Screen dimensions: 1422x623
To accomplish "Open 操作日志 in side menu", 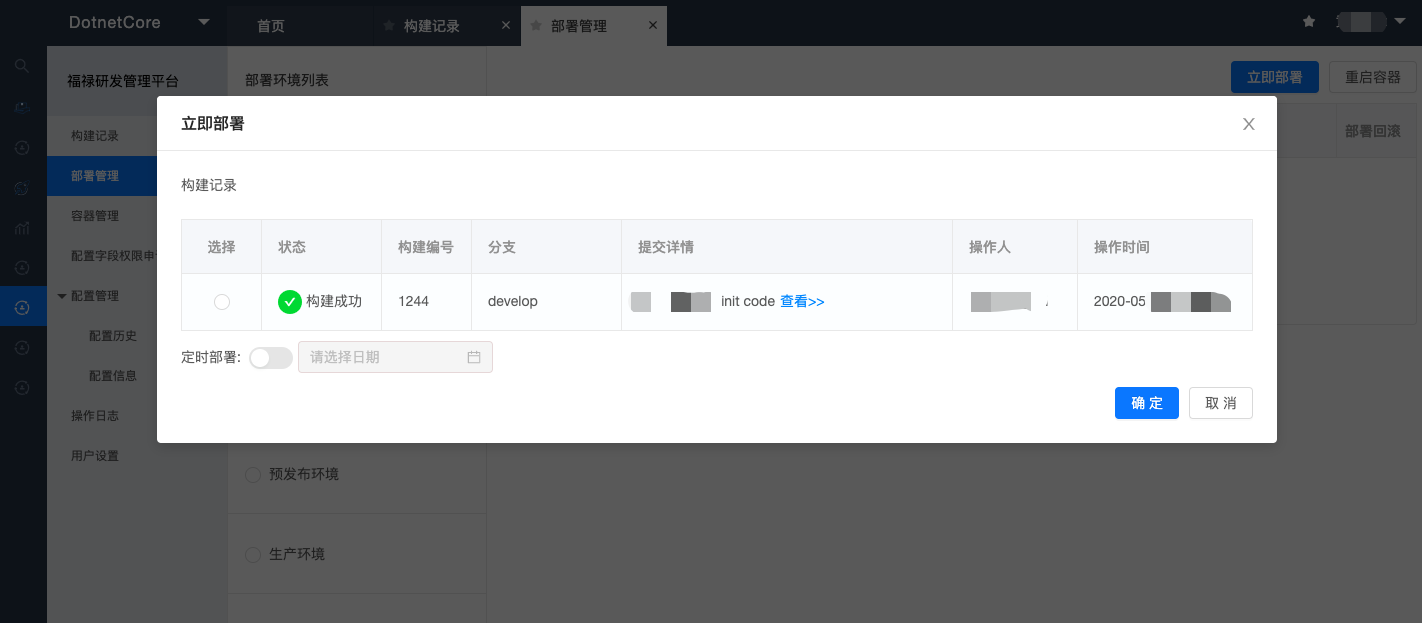I will pos(95,416).
